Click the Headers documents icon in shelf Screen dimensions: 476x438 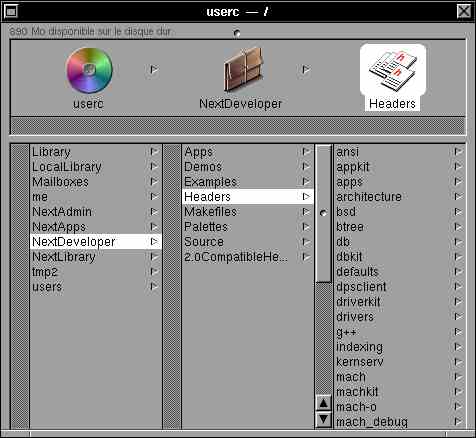click(x=393, y=69)
